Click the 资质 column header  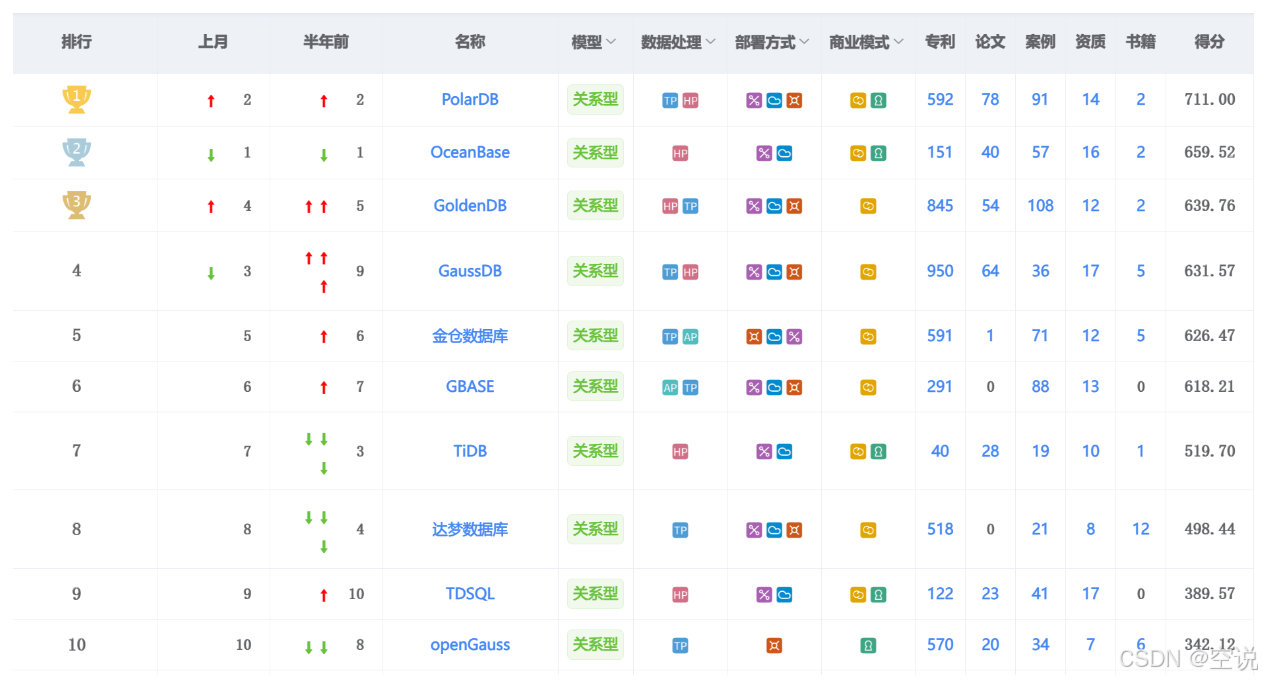1090,42
